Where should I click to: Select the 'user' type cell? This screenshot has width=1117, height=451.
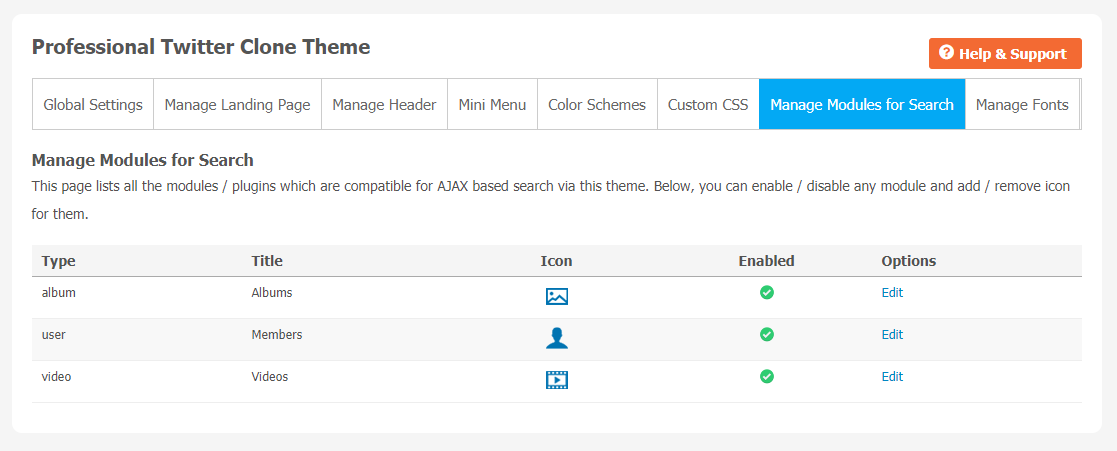pos(53,334)
